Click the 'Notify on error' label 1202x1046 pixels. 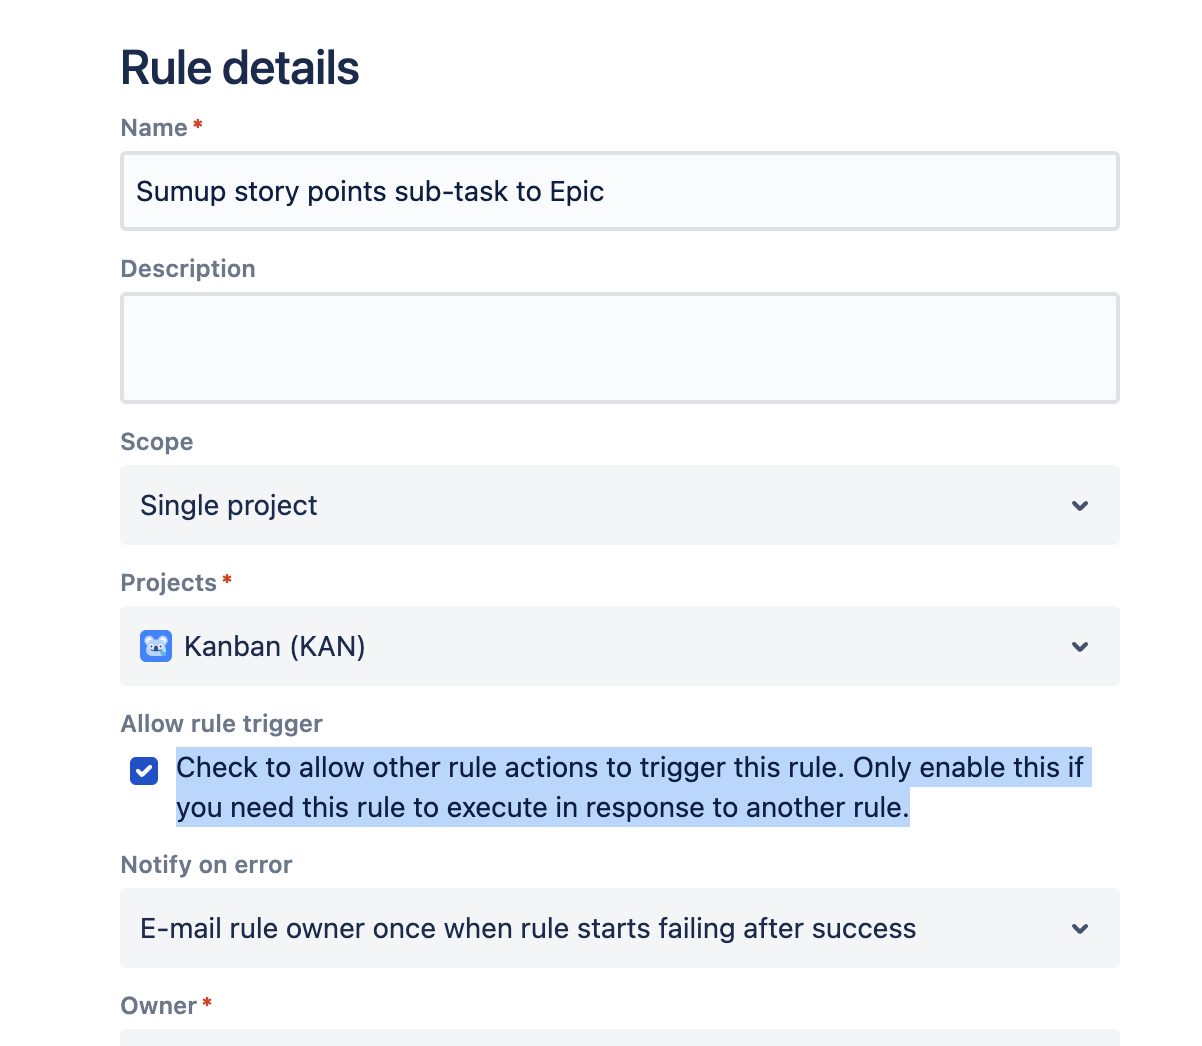(207, 865)
